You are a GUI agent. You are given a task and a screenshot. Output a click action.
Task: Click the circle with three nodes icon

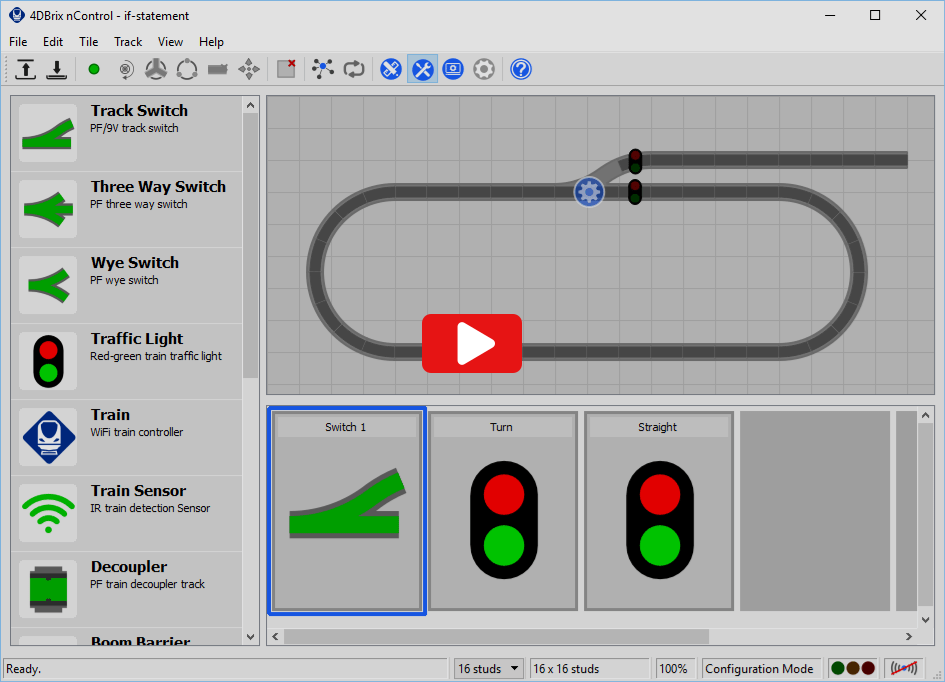coord(187,69)
